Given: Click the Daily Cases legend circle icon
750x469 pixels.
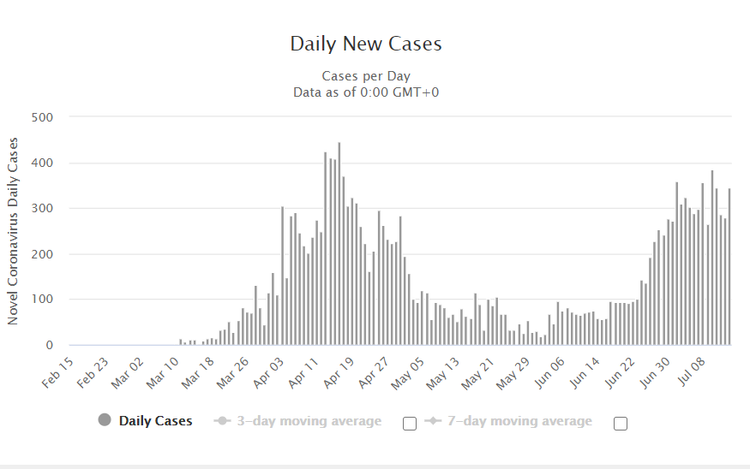Looking at the screenshot, I should point(104,421).
